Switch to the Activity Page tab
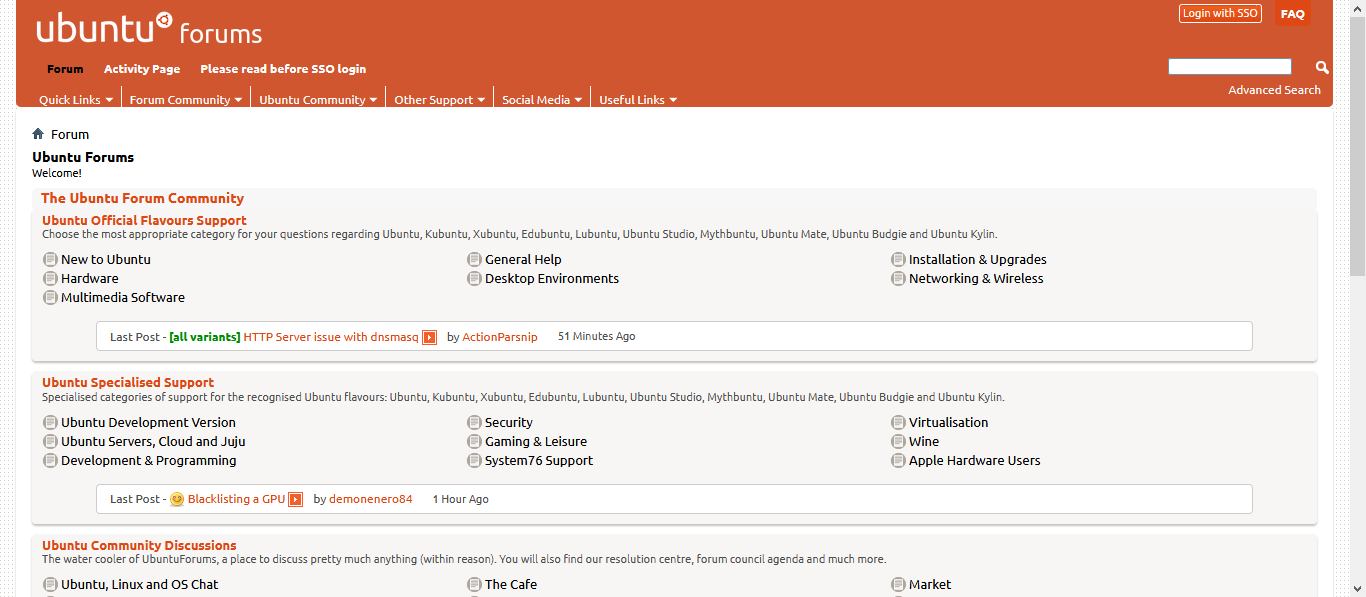1366x597 pixels. click(142, 69)
